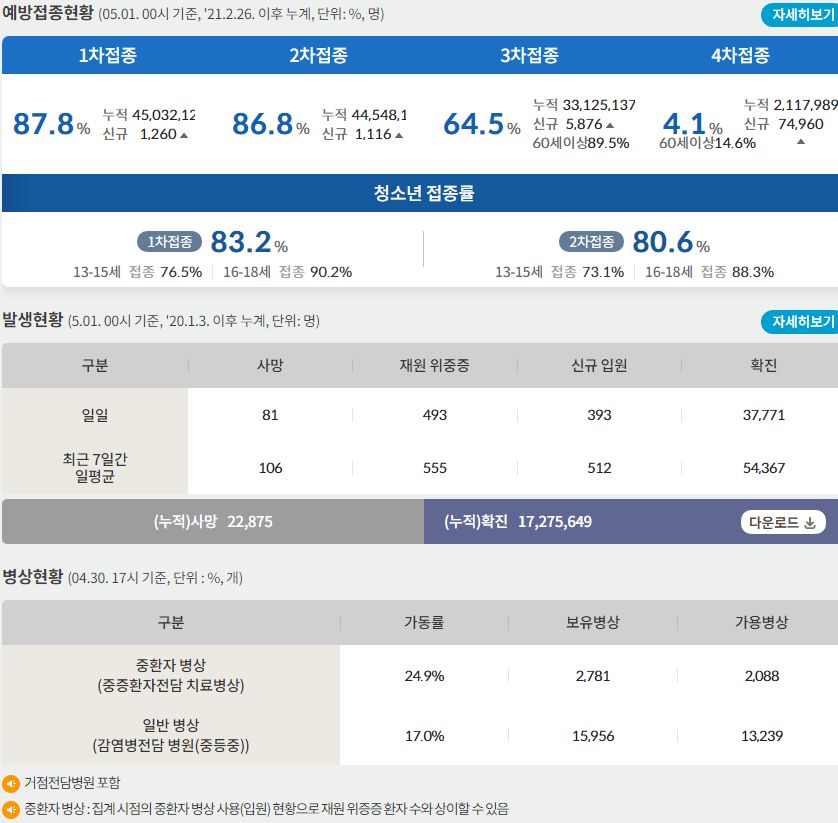This screenshot has height=823, width=838.
Task: Click the 87.8% first dose rate
Action: [x=51, y=124]
